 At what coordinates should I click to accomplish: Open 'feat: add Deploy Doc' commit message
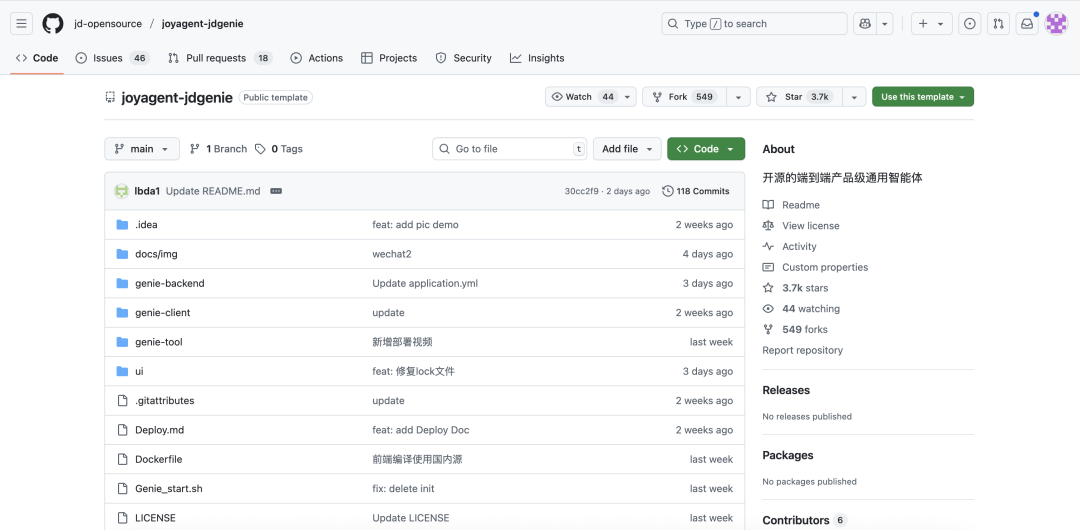pyautogui.click(x=421, y=429)
